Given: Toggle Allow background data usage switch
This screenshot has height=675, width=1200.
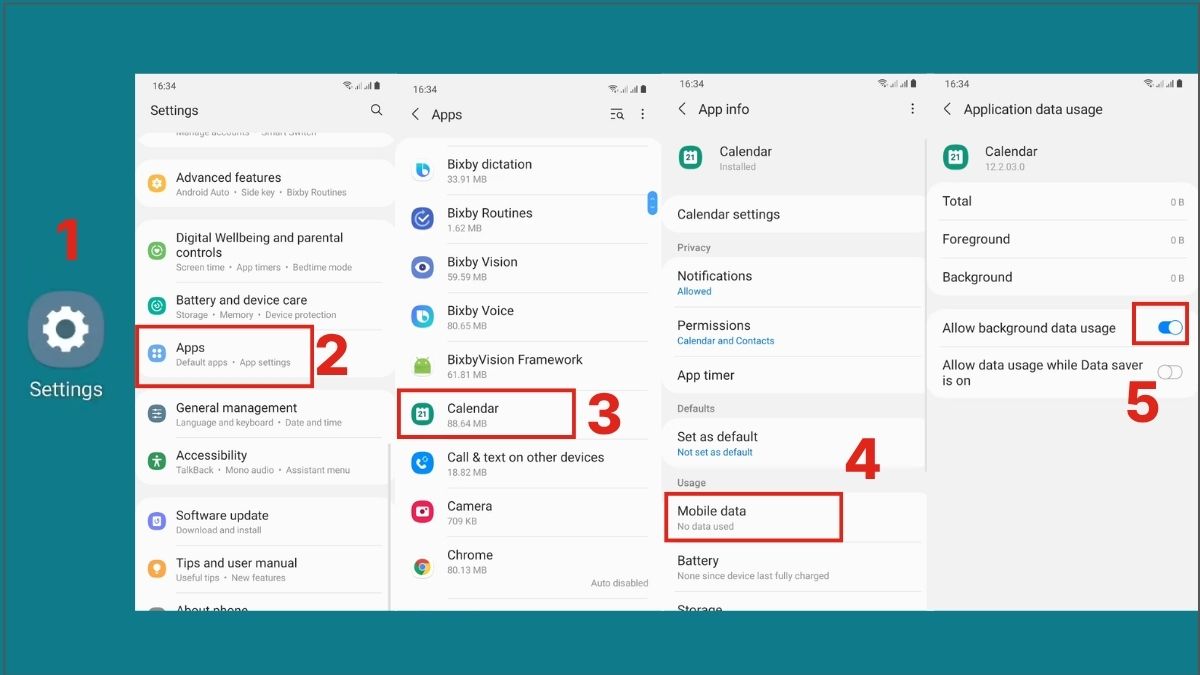Looking at the screenshot, I should [1170, 328].
